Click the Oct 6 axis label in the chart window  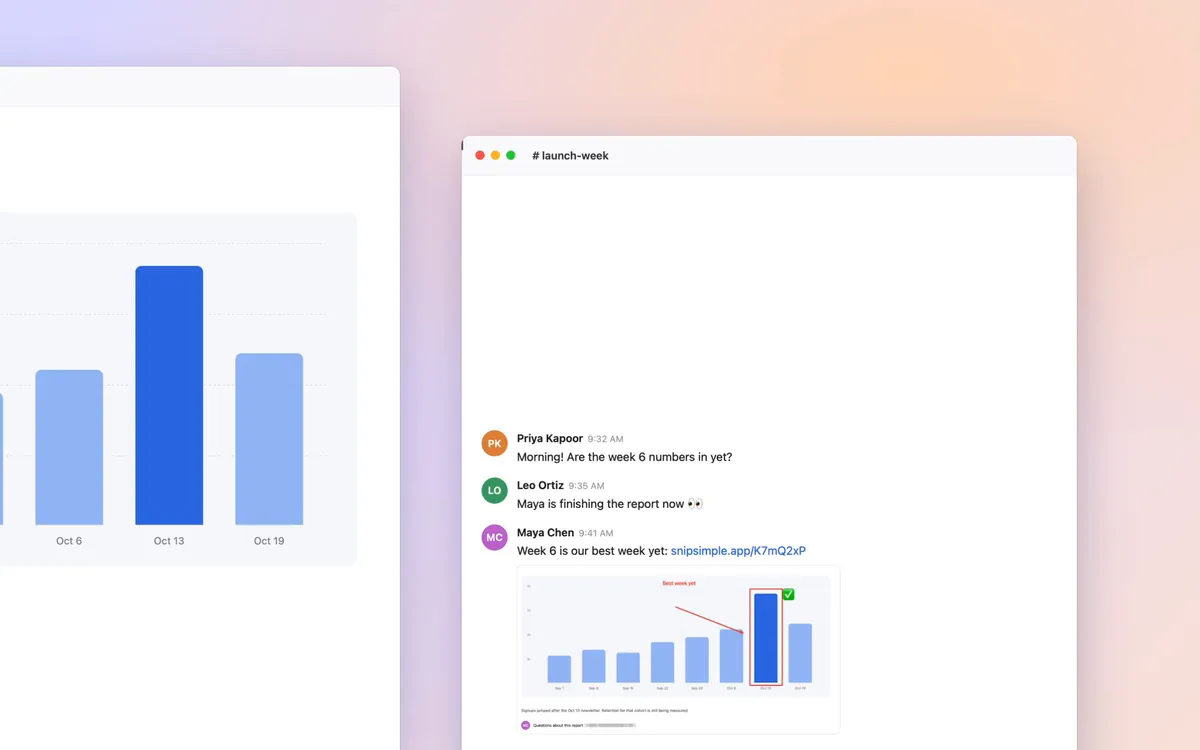point(69,541)
